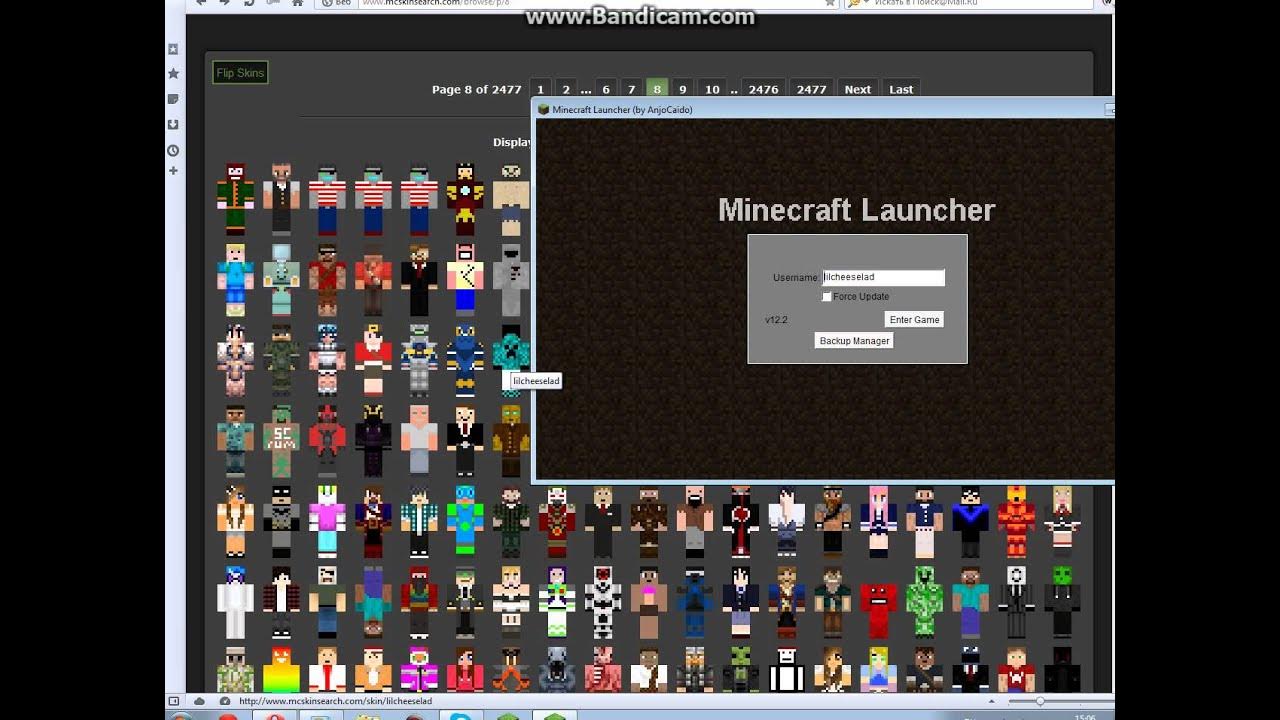Viewport: 1280px width, 720px height.
Task: Click the large 'Minecraft Launcher' heading
Action: pos(857,210)
